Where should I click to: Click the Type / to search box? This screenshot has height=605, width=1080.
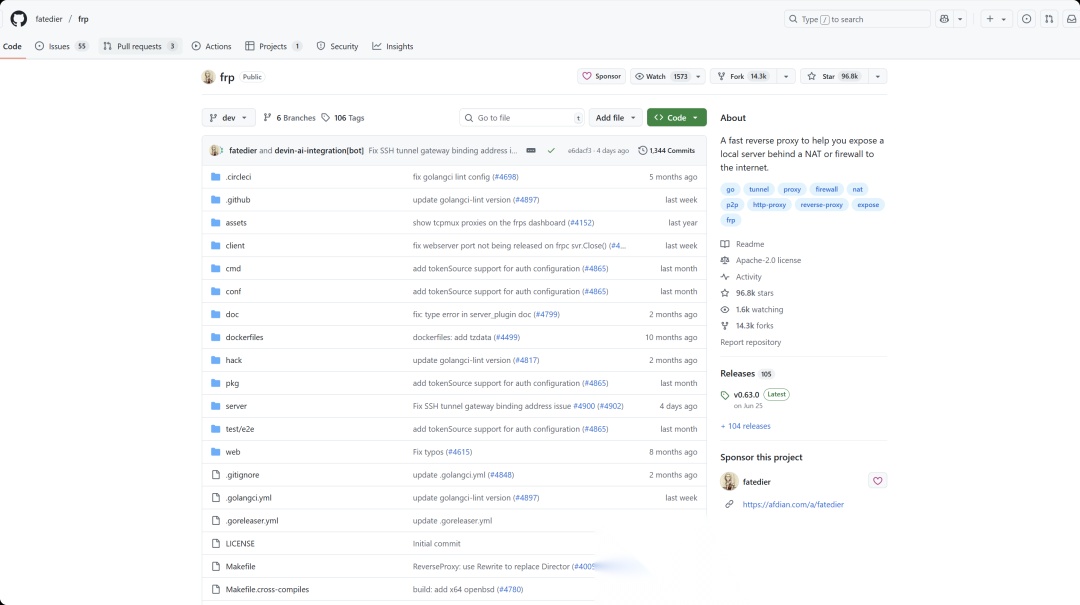857,19
